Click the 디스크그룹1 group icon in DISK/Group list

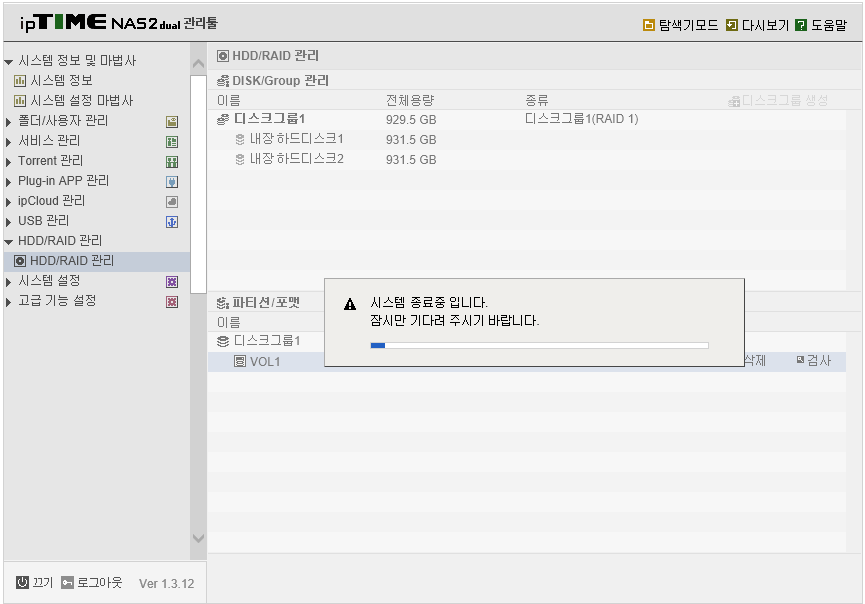(223, 119)
